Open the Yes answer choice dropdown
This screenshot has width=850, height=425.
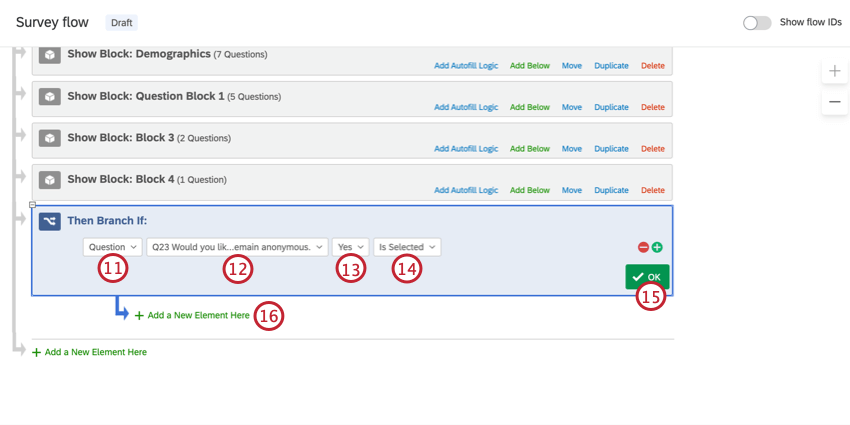click(x=351, y=247)
